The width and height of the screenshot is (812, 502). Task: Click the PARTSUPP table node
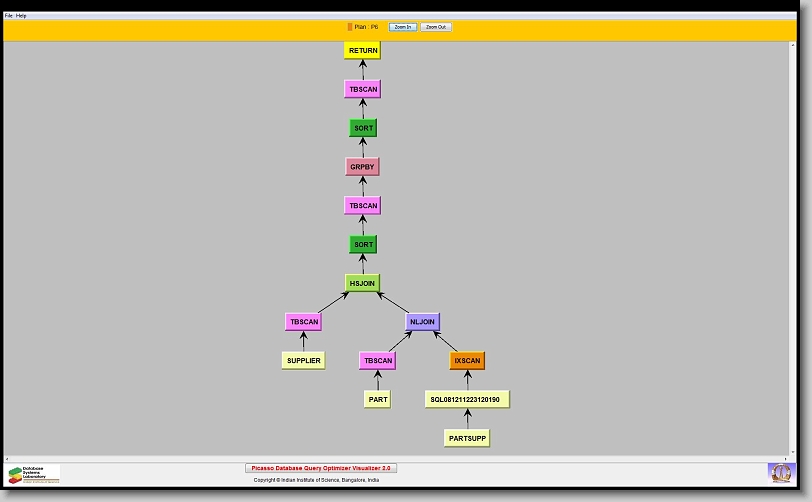(467, 438)
